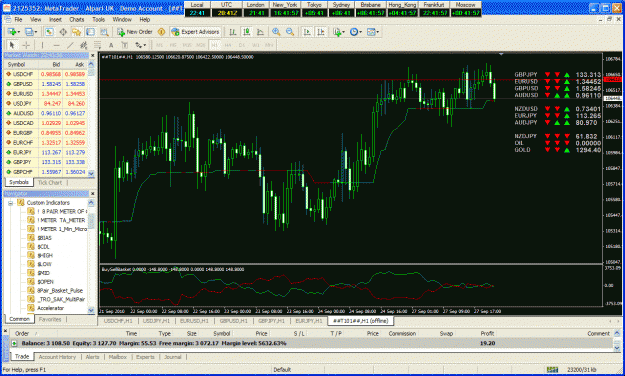Open the Tools menu

98,20
